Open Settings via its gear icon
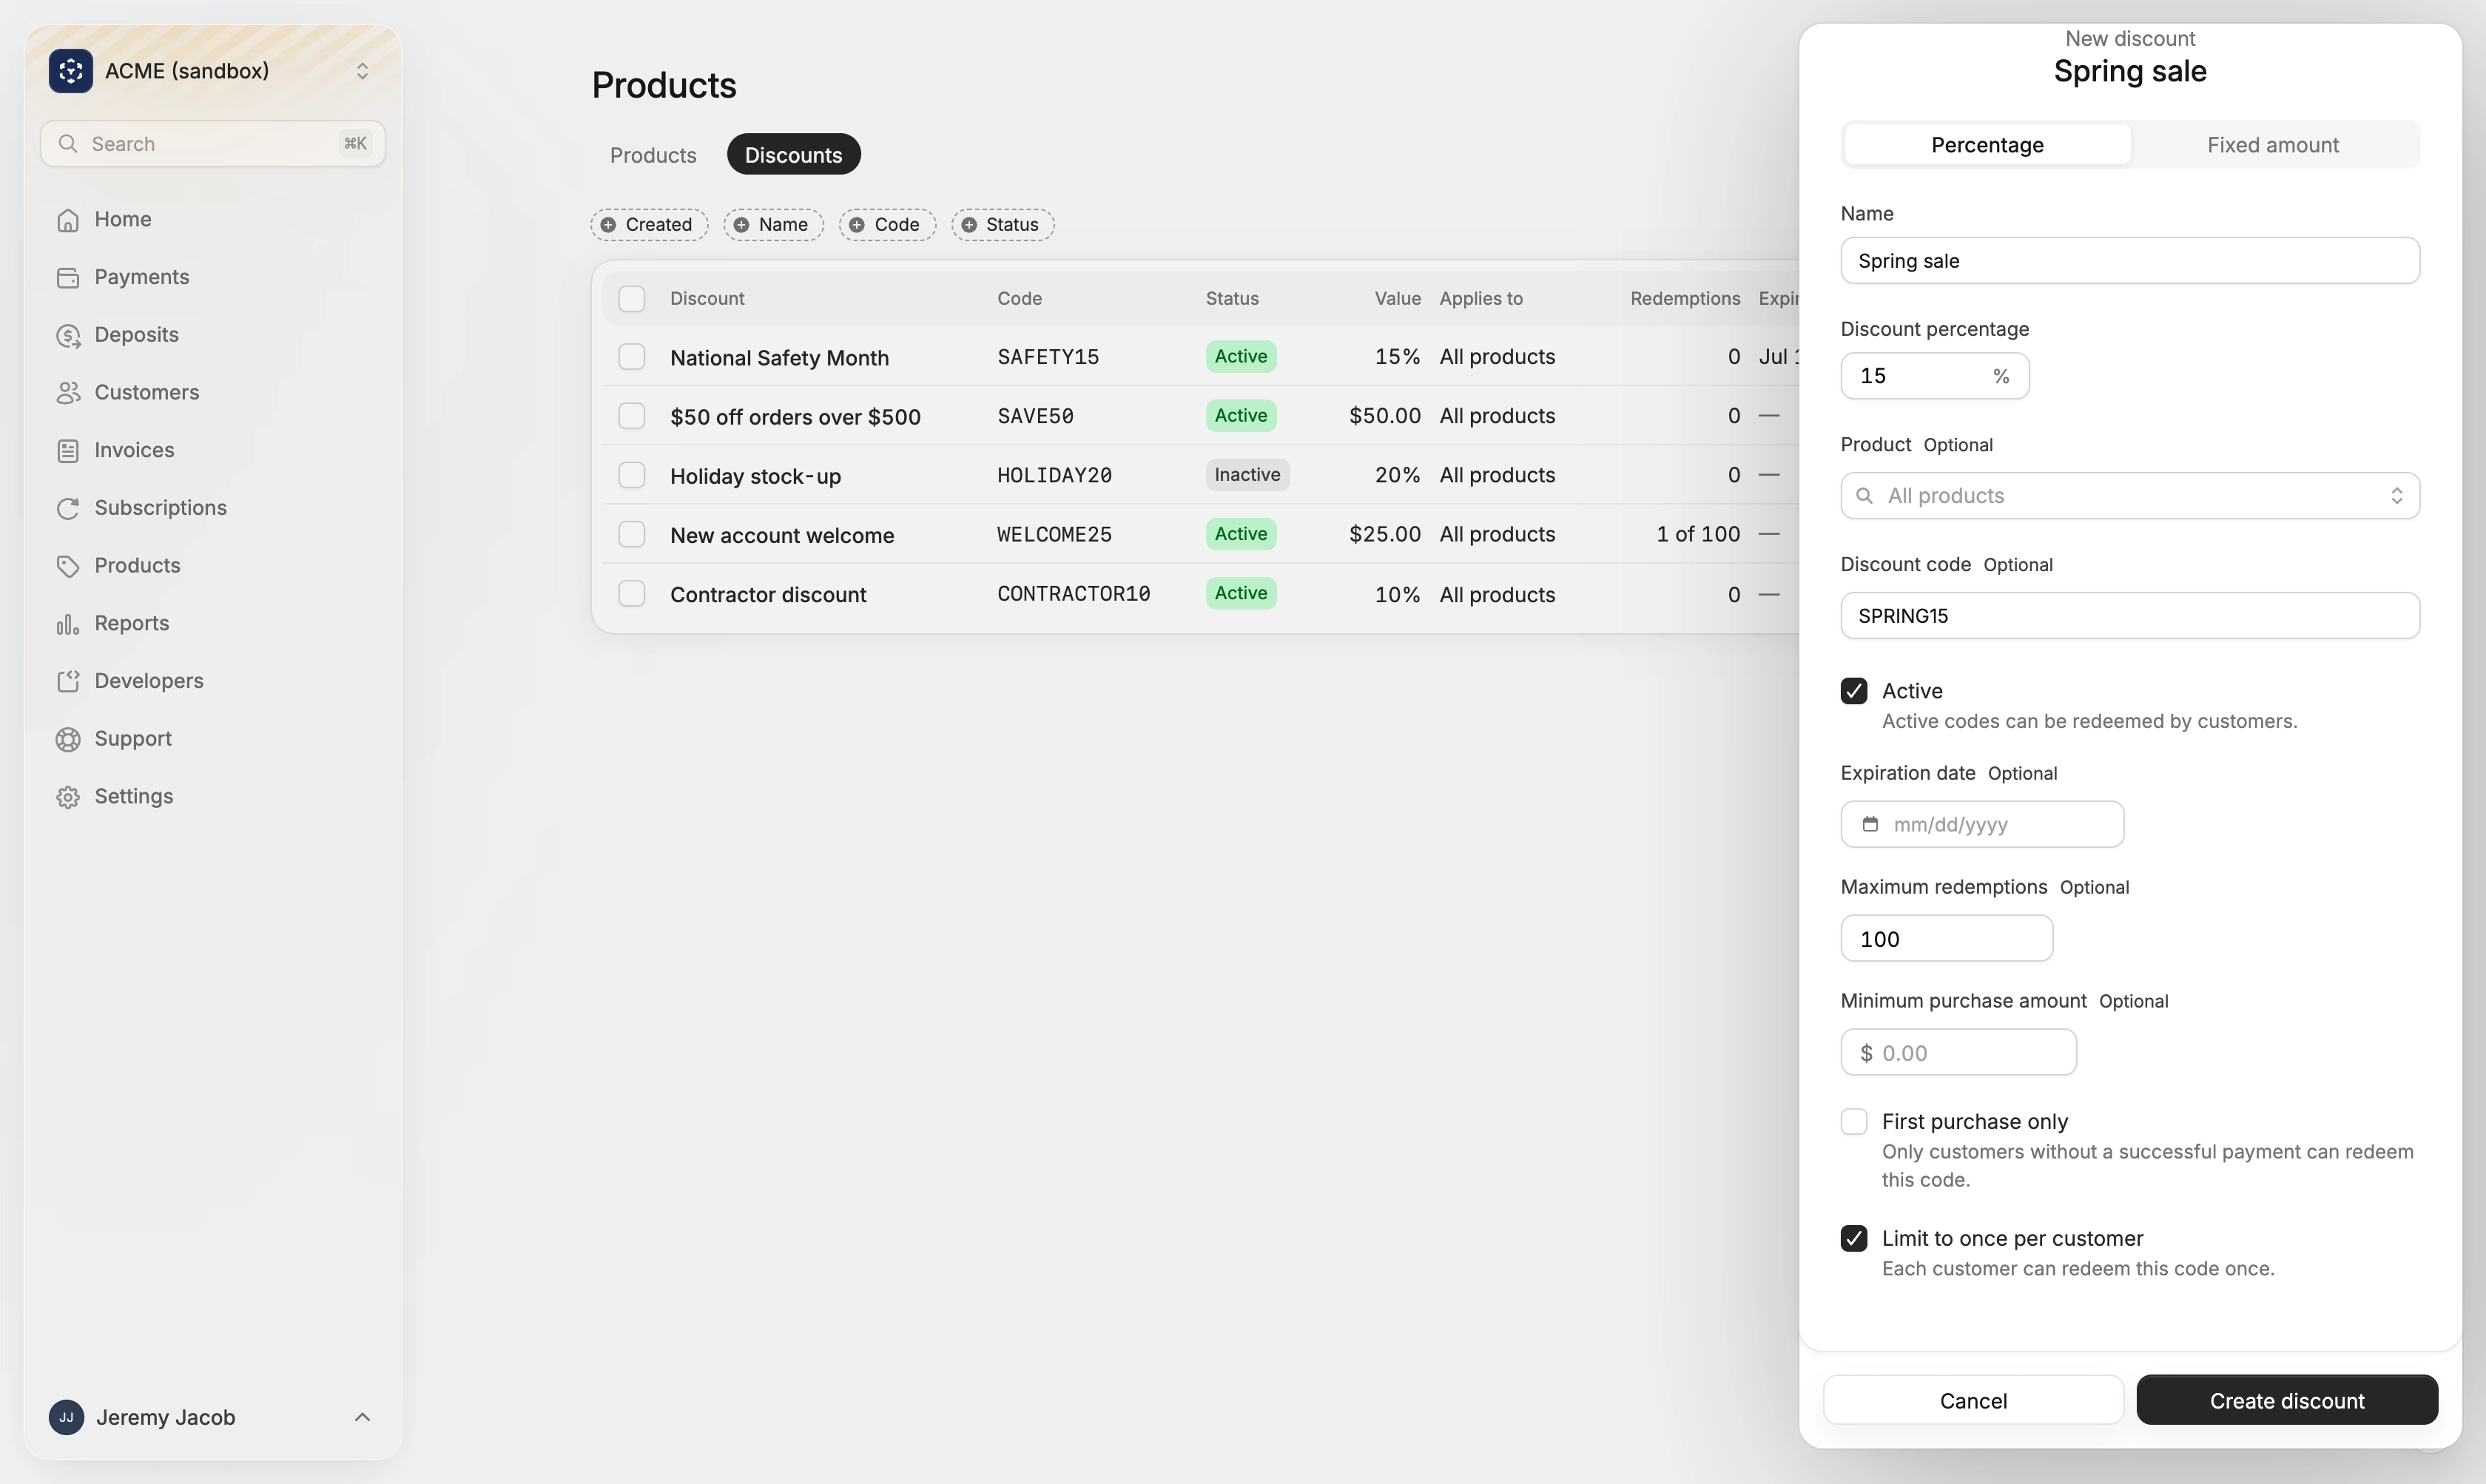This screenshot has height=1484, width=2486. (68, 797)
